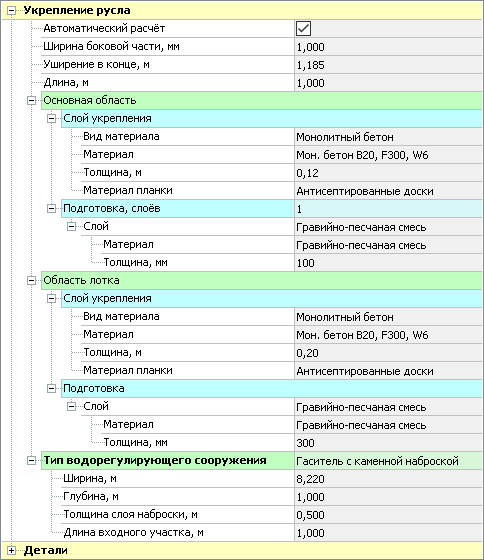Edit Подготовка, слоёв count value 1

click(388, 209)
